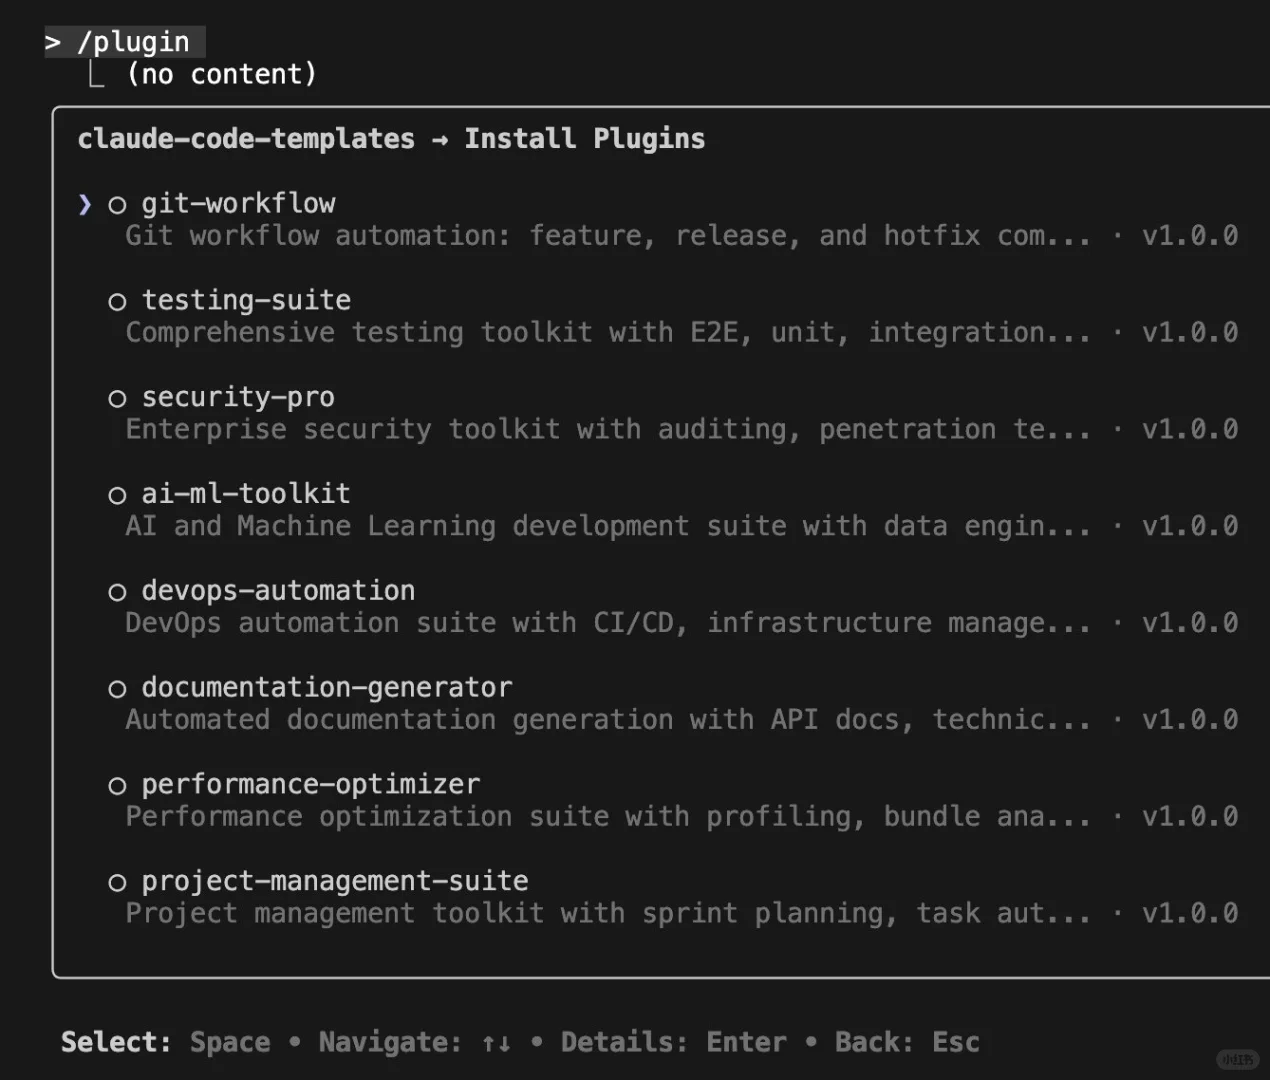Toggle the testing-suite plugin selection circle

(117, 302)
